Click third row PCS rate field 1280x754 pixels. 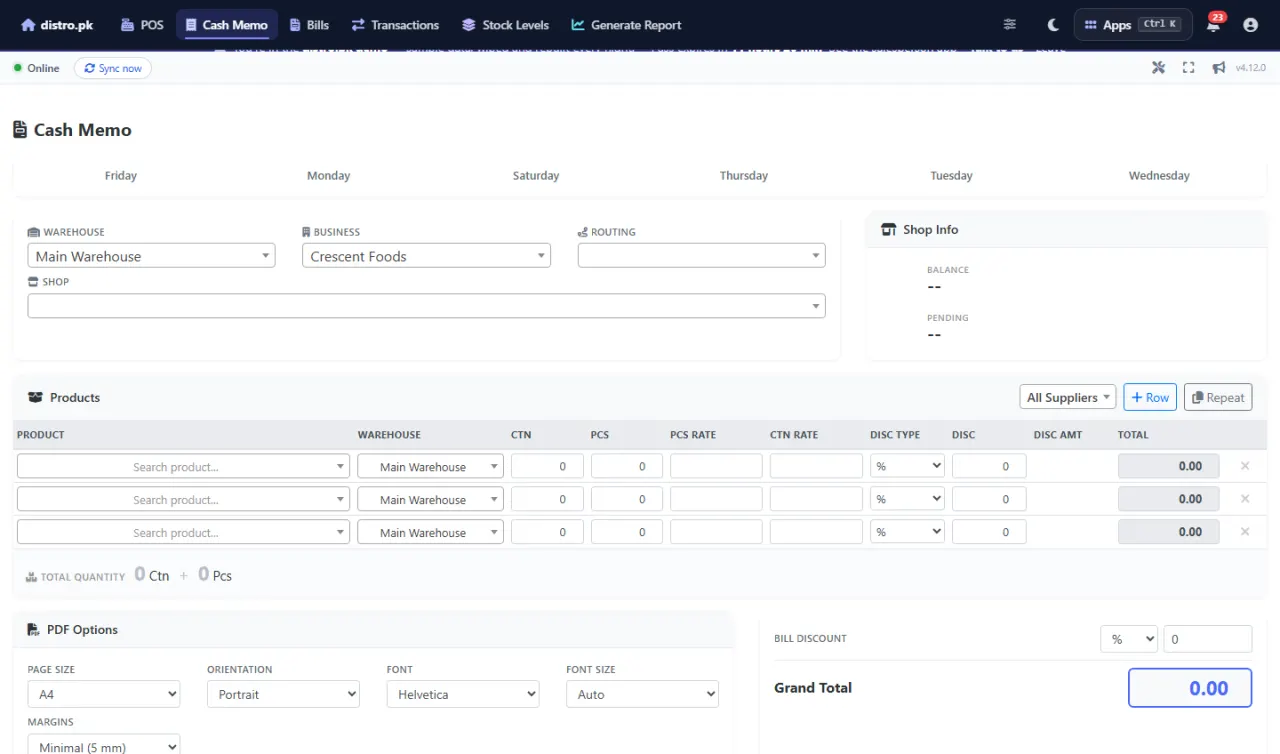[716, 532]
